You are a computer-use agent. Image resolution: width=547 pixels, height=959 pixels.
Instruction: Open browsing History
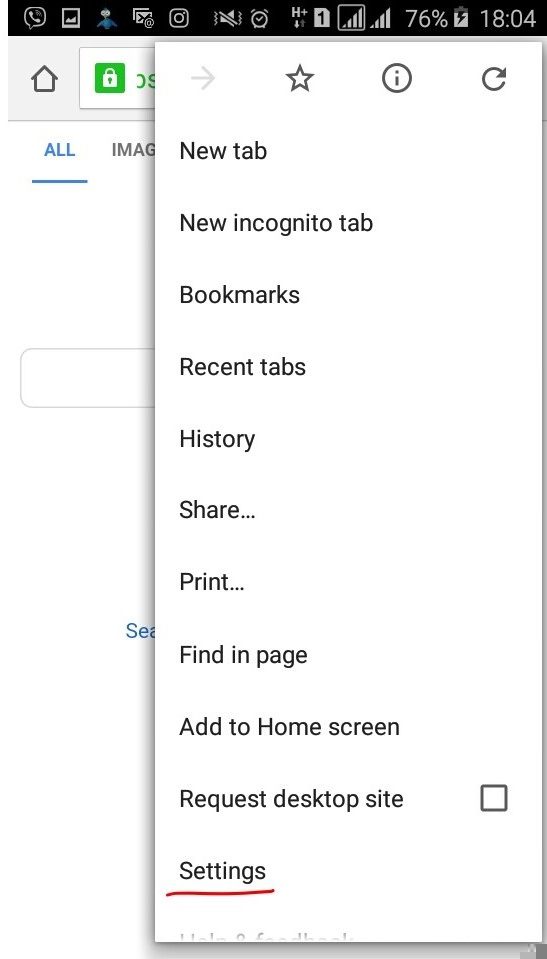[x=217, y=440]
